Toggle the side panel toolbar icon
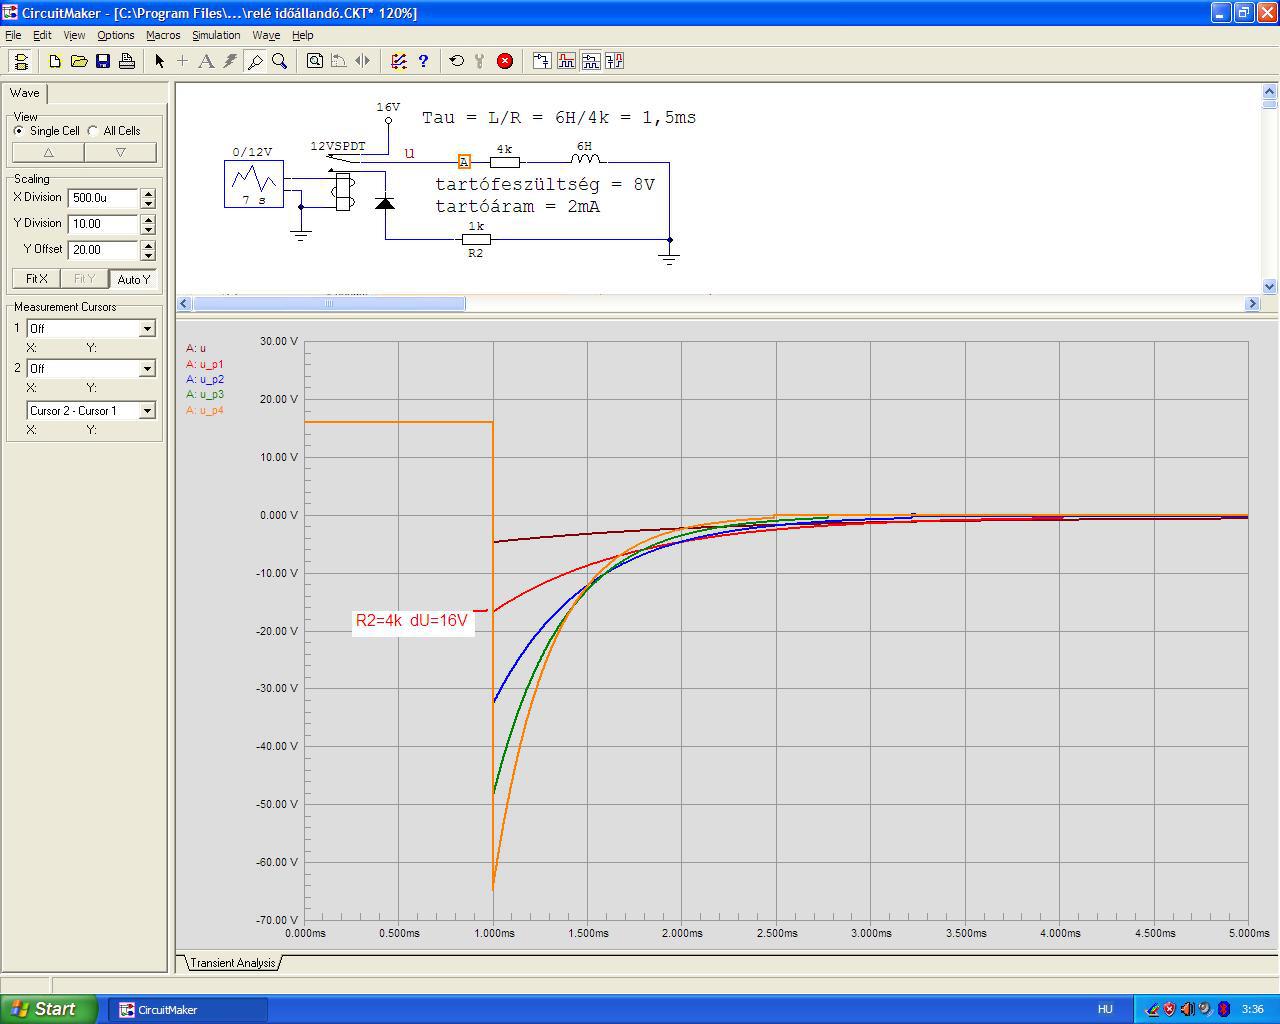The width and height of the screenshot is (1280, 1024). click(x=21, y=61)
